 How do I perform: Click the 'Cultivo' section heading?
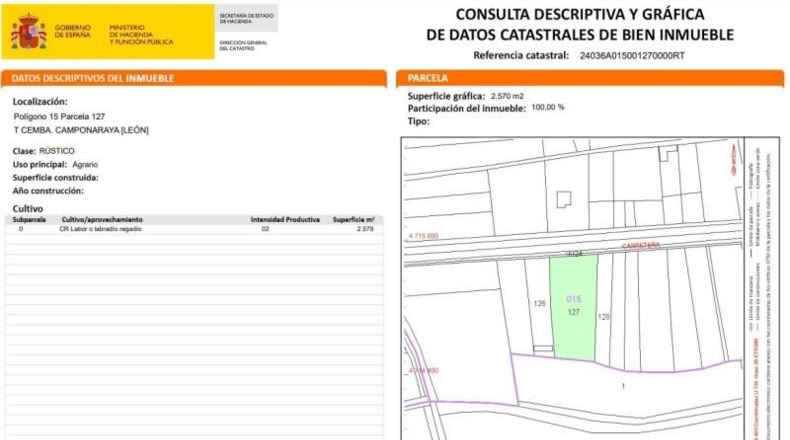28,209
